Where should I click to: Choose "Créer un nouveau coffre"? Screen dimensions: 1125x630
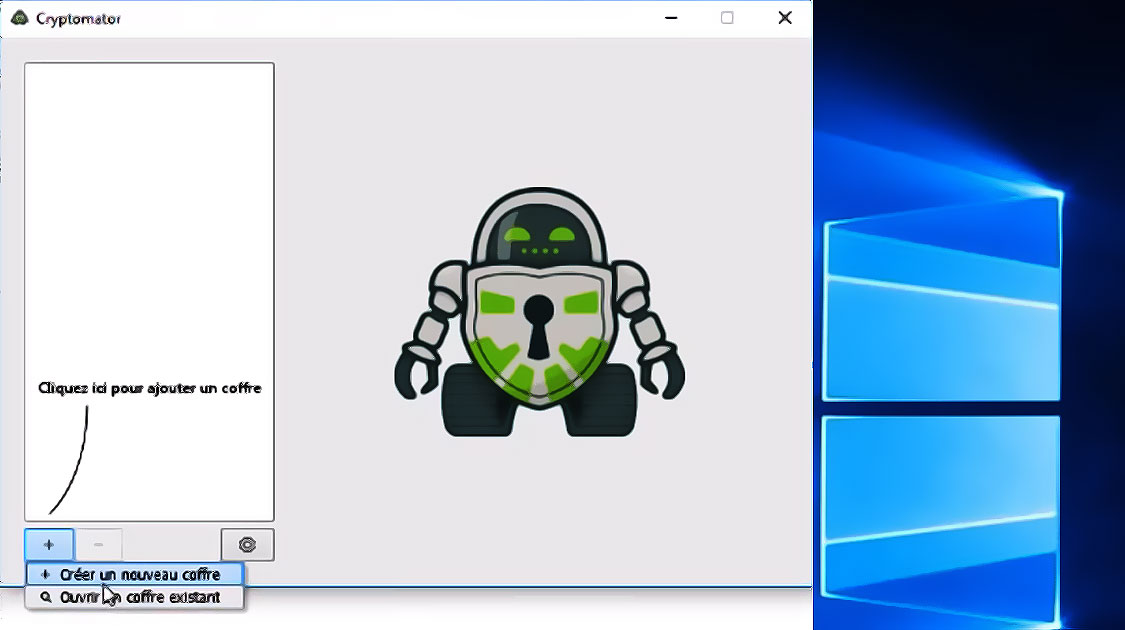point(135,575)
